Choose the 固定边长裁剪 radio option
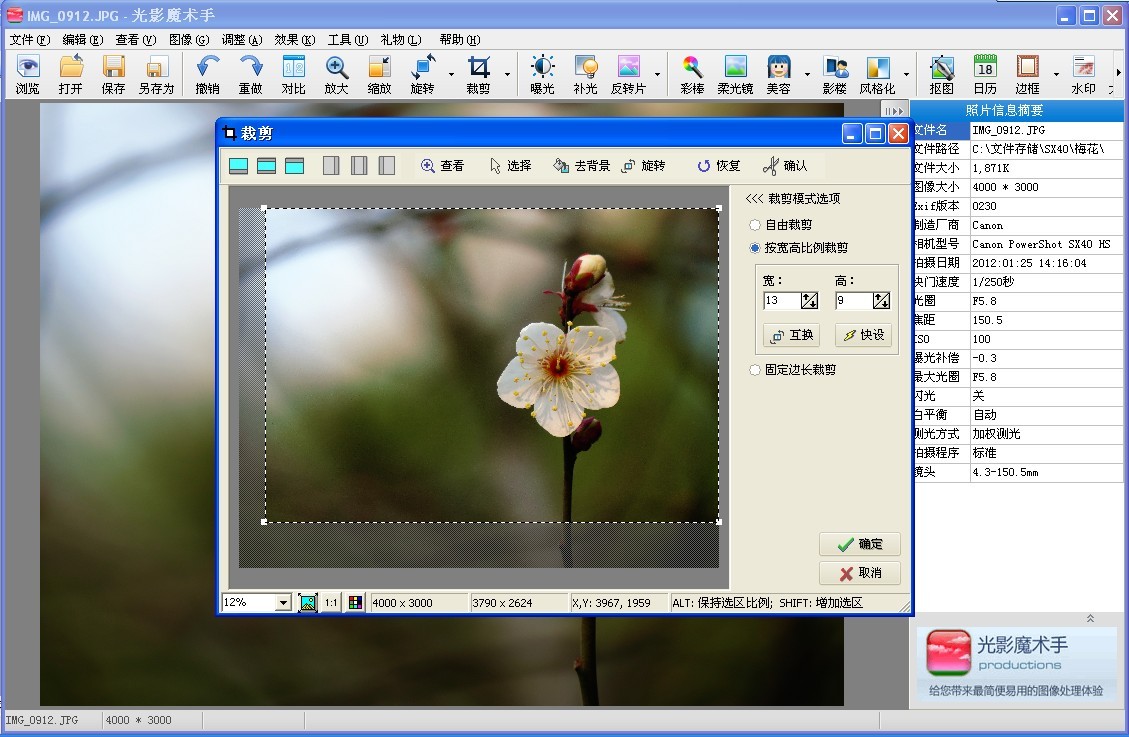 [x=755, y=370]
